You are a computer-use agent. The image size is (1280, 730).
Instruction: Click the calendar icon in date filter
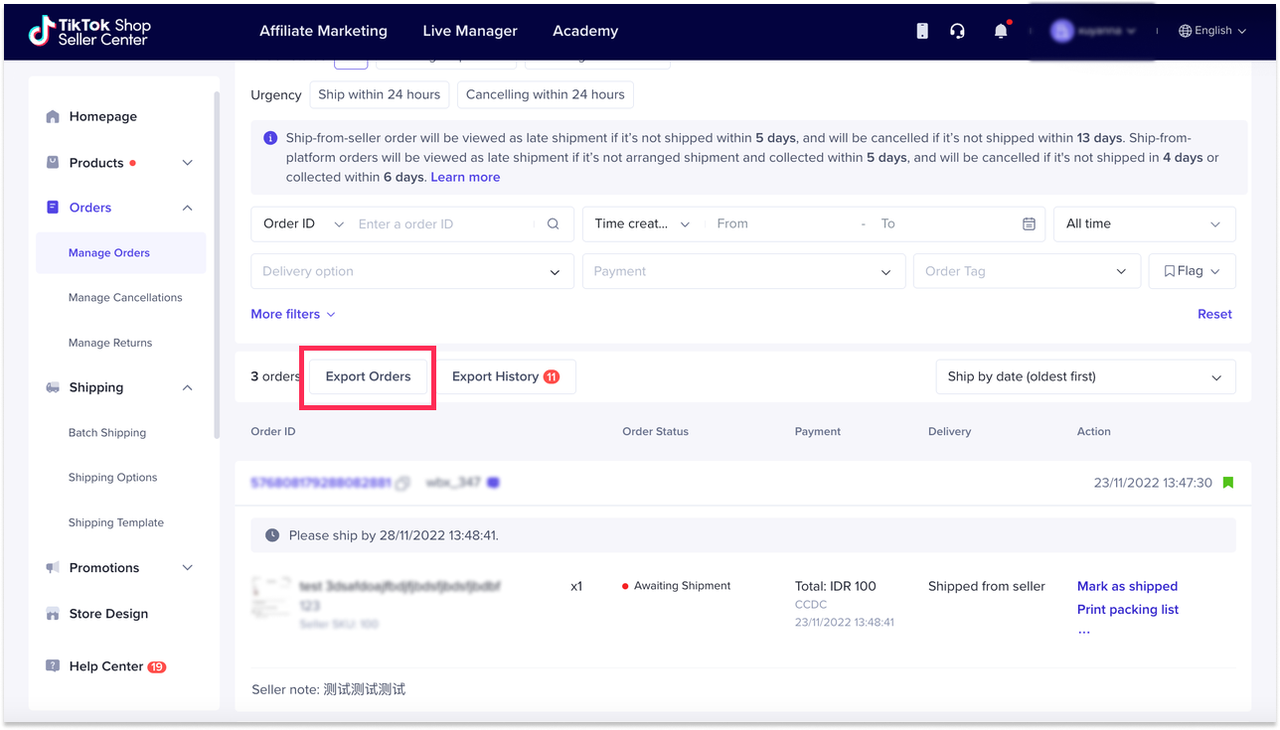[x=1028, y=224]
